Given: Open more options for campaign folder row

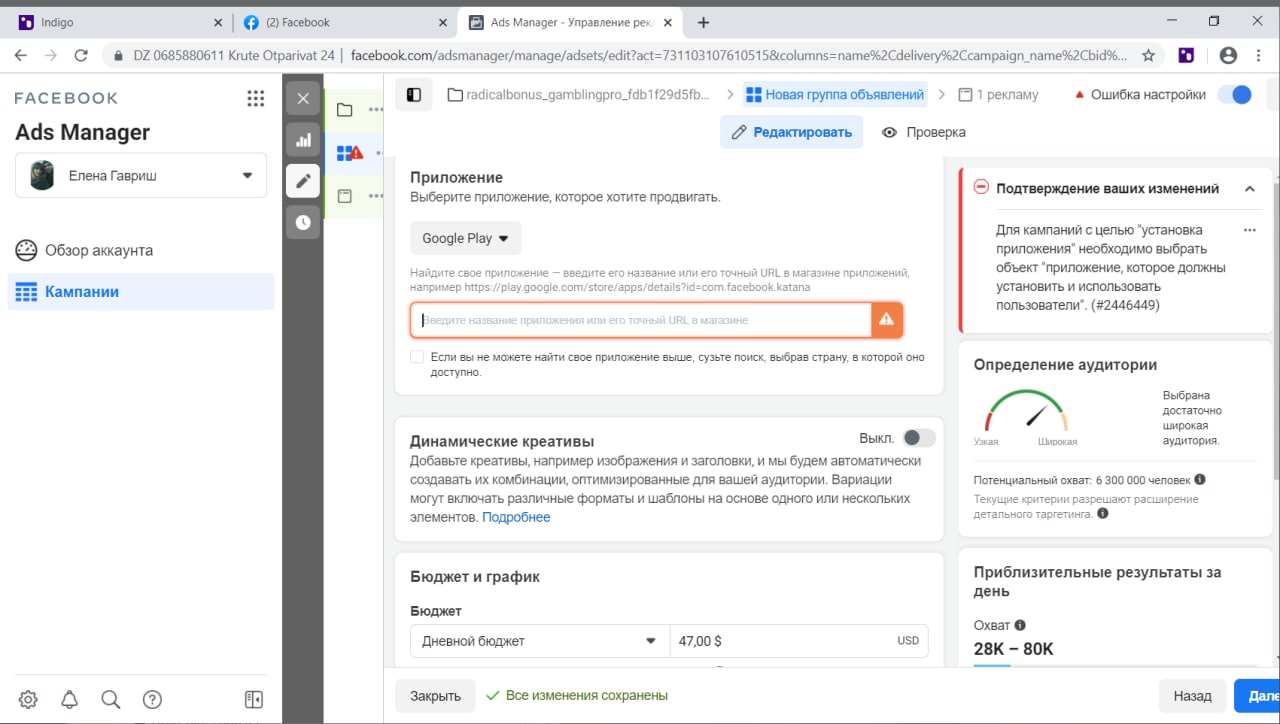Looking at the screenshot, I should coord(376,110).
